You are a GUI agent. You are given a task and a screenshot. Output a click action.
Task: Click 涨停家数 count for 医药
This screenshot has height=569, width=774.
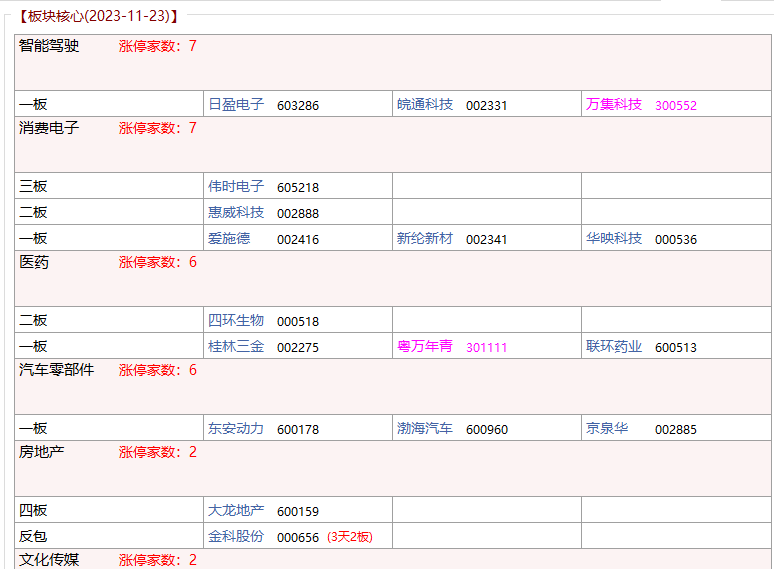[157, 262]
